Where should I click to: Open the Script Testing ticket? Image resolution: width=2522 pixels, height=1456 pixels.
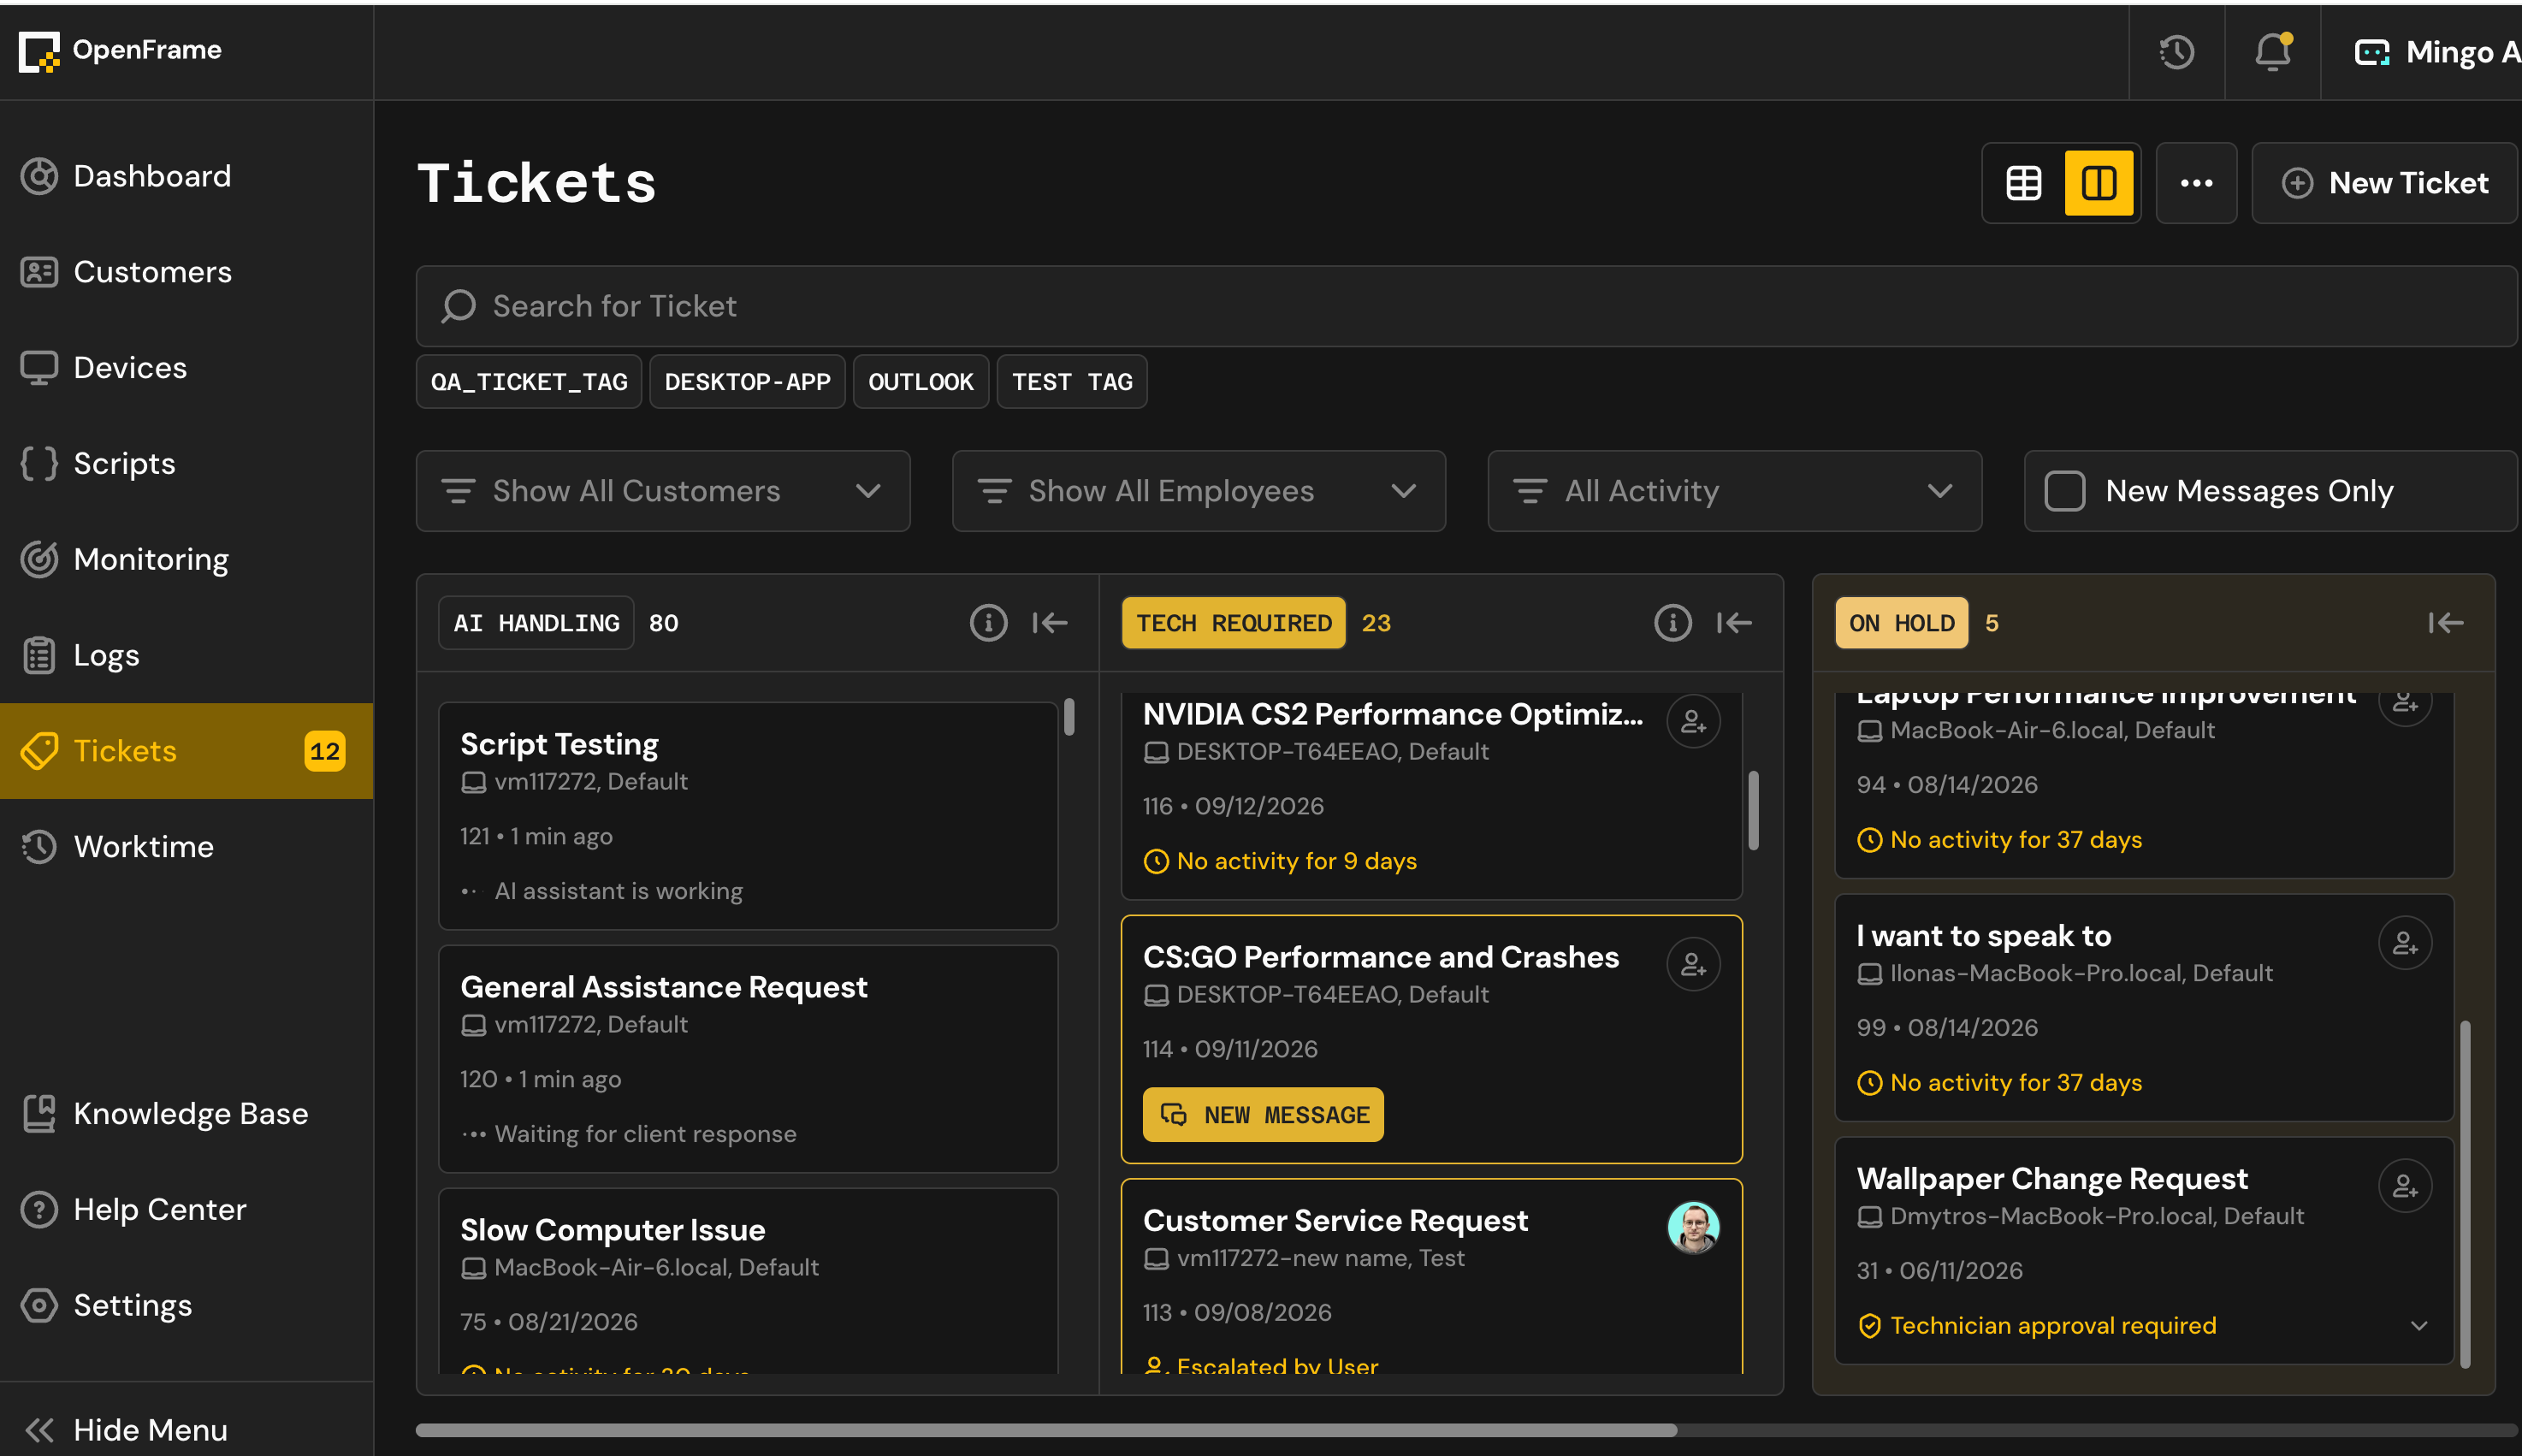[x=747, y=816]
